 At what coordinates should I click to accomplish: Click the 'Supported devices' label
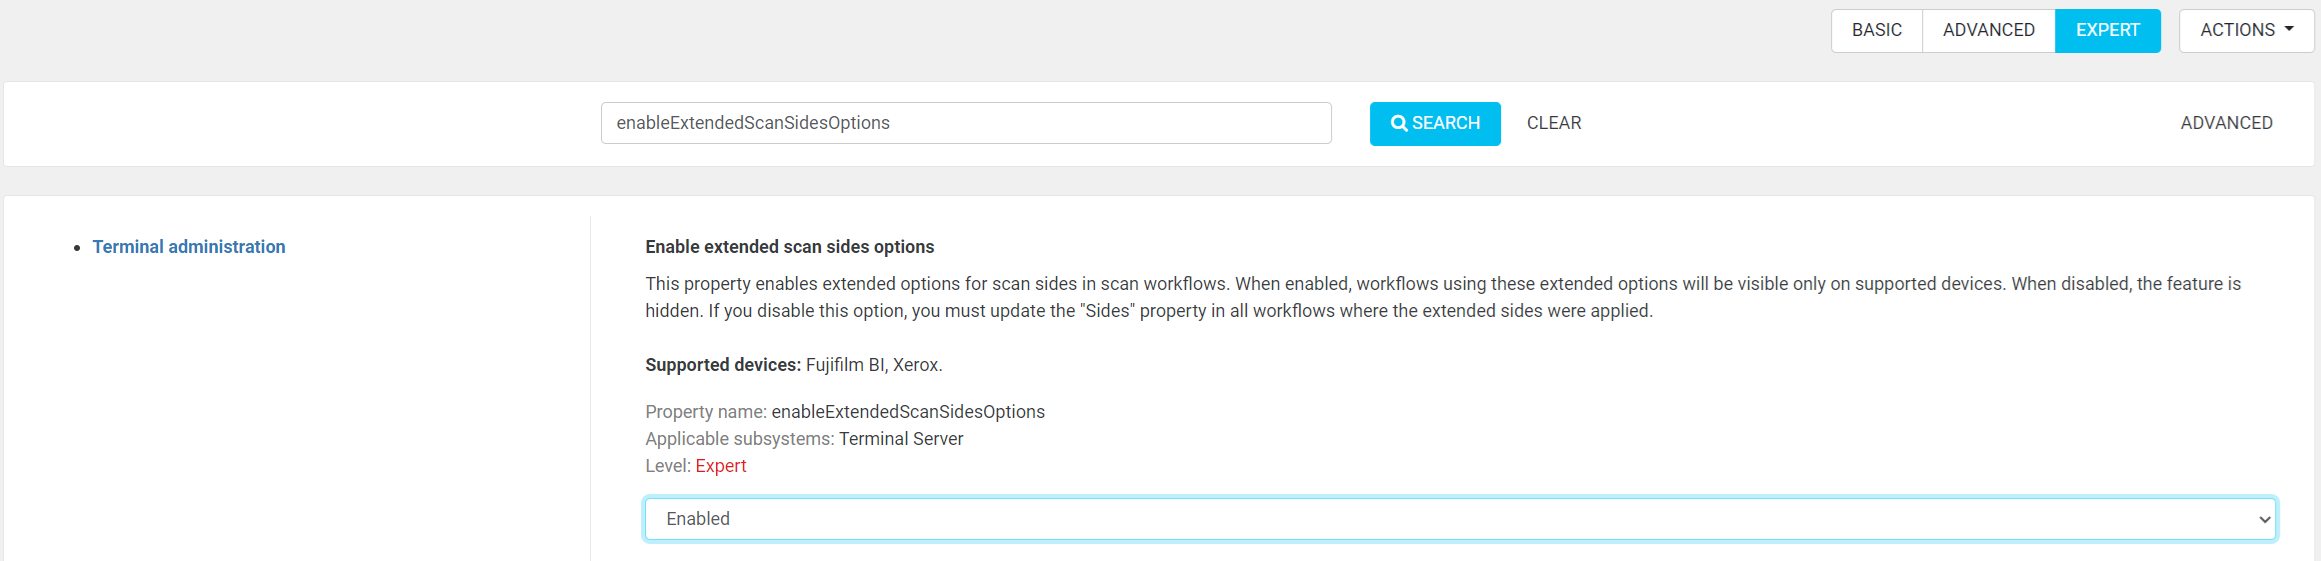(722, 365)
